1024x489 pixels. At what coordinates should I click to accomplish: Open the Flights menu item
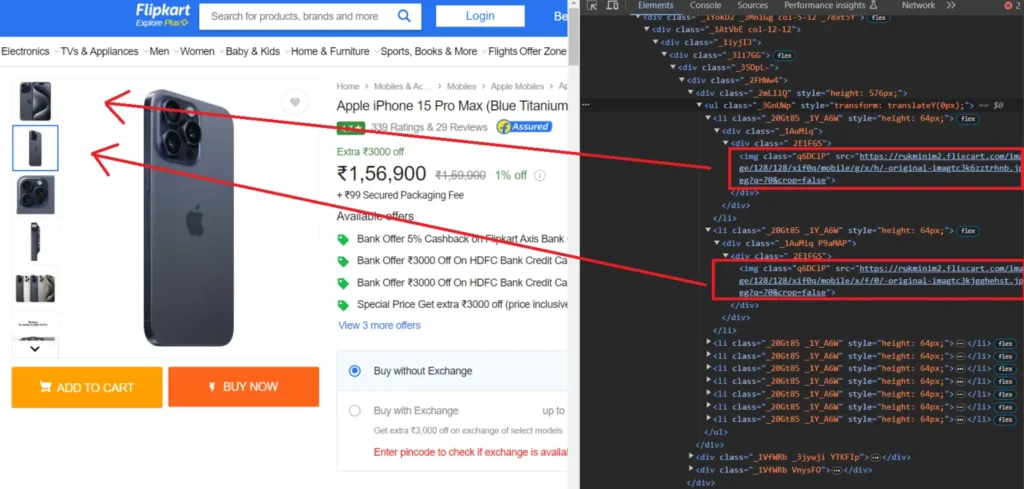(x=504, y=51)
